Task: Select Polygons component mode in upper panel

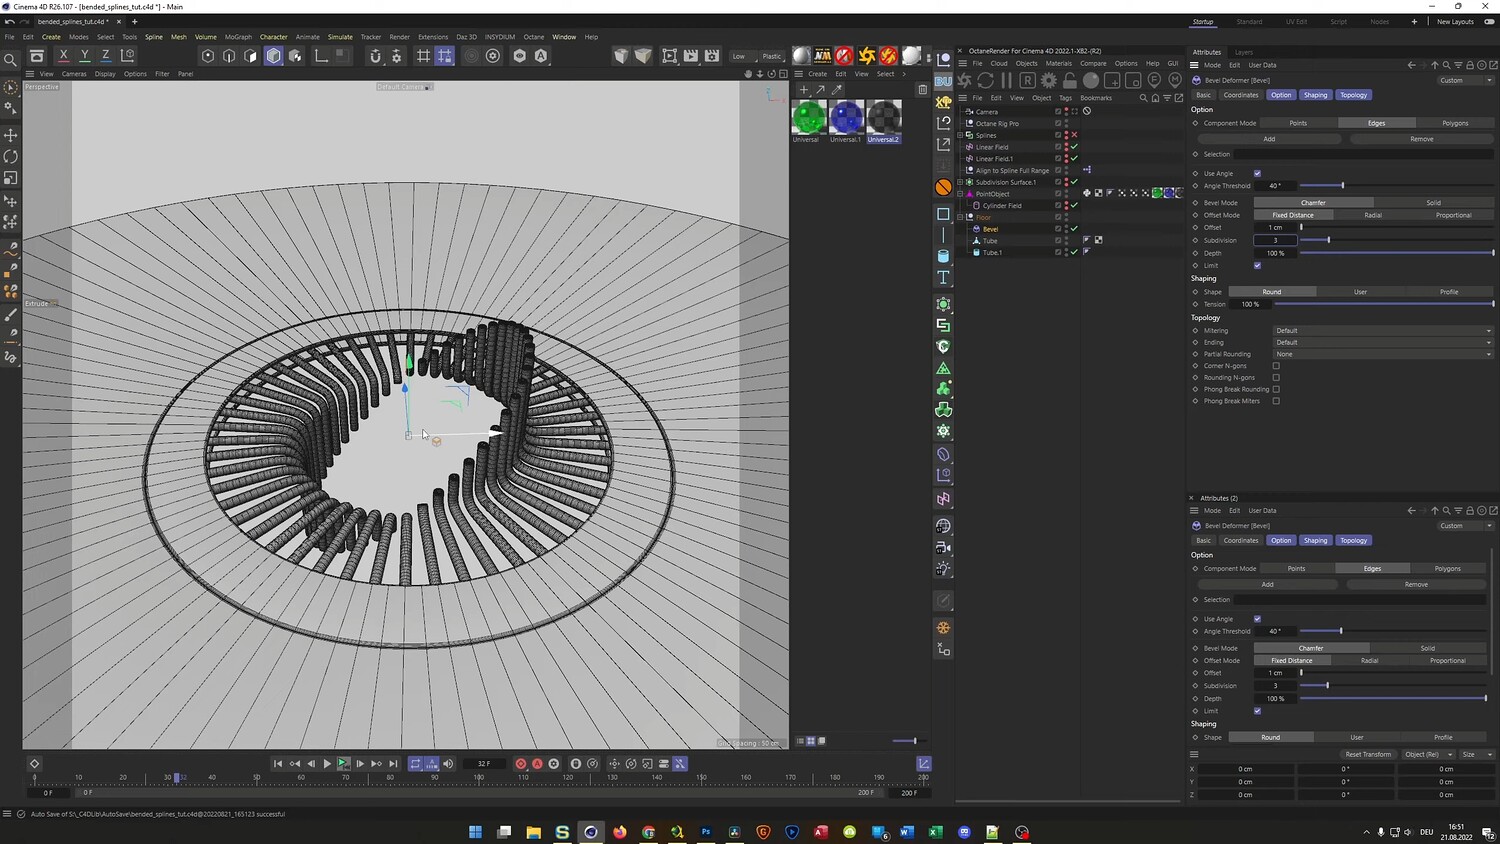Action: pyautogui.click(x=1455, y=123)
